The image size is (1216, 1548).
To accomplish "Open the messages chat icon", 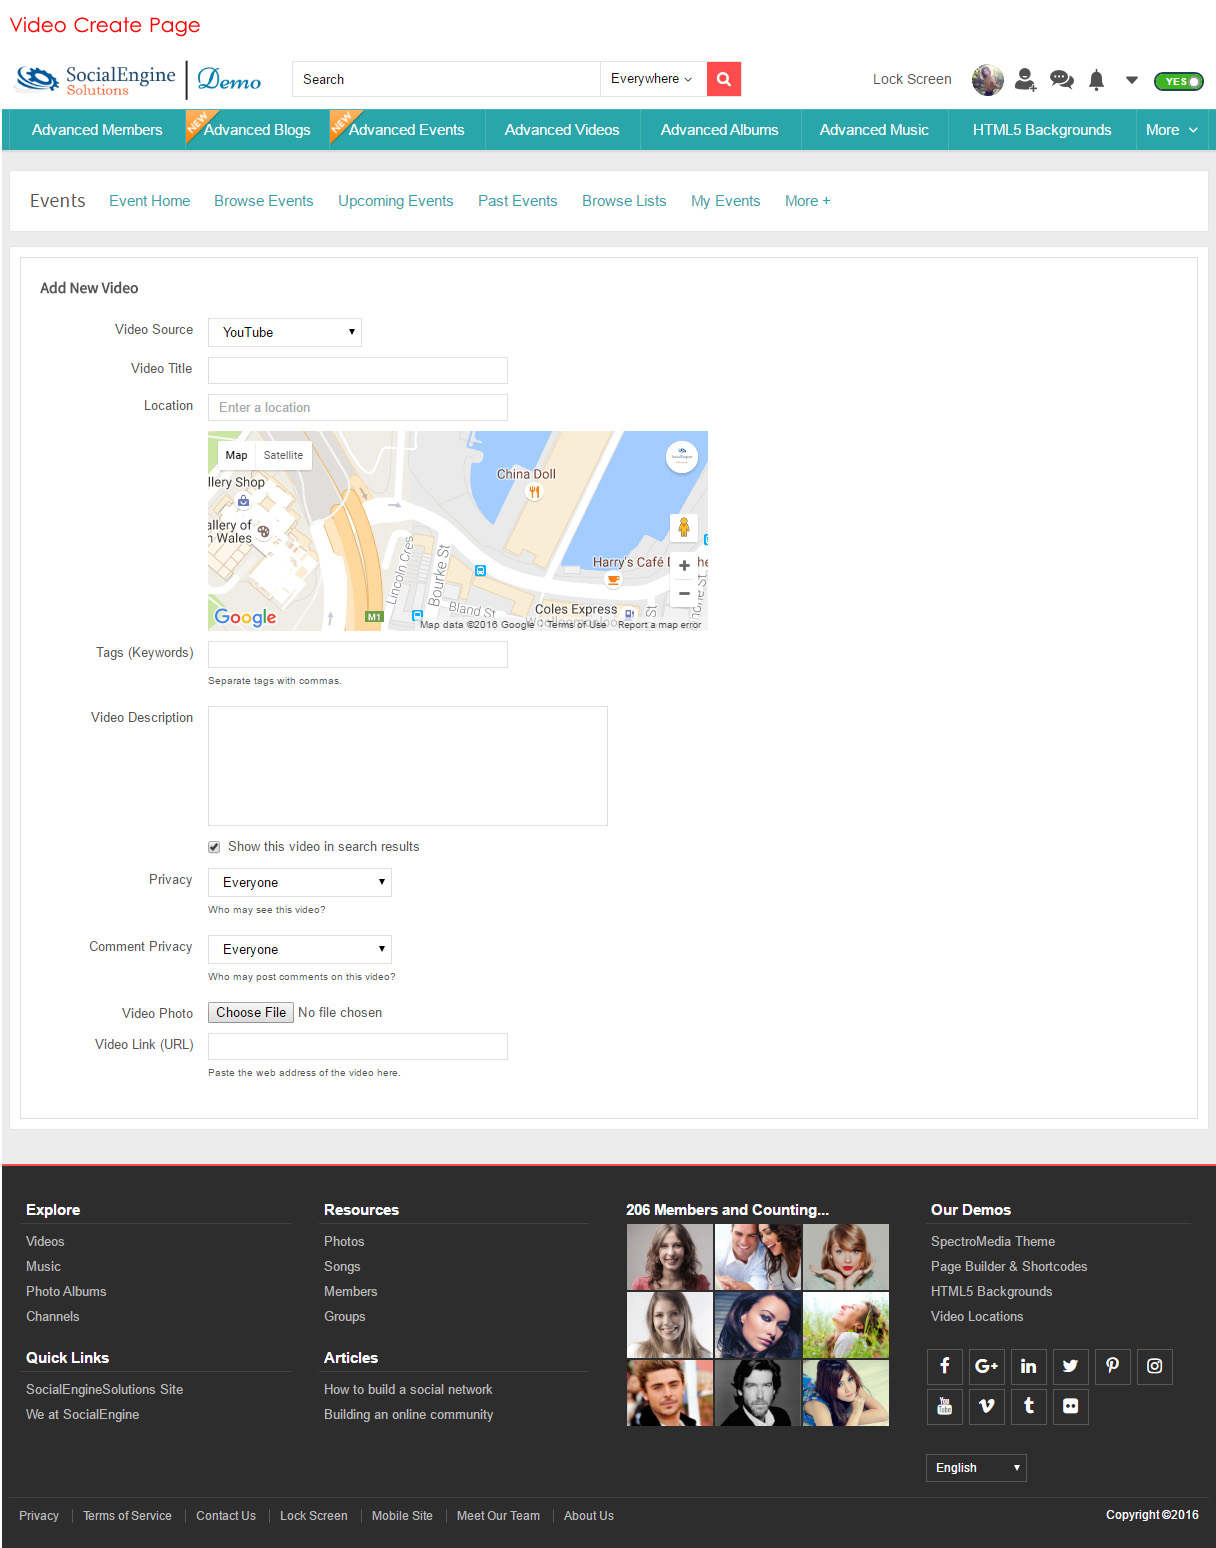I will click(x=1061, y=79).
